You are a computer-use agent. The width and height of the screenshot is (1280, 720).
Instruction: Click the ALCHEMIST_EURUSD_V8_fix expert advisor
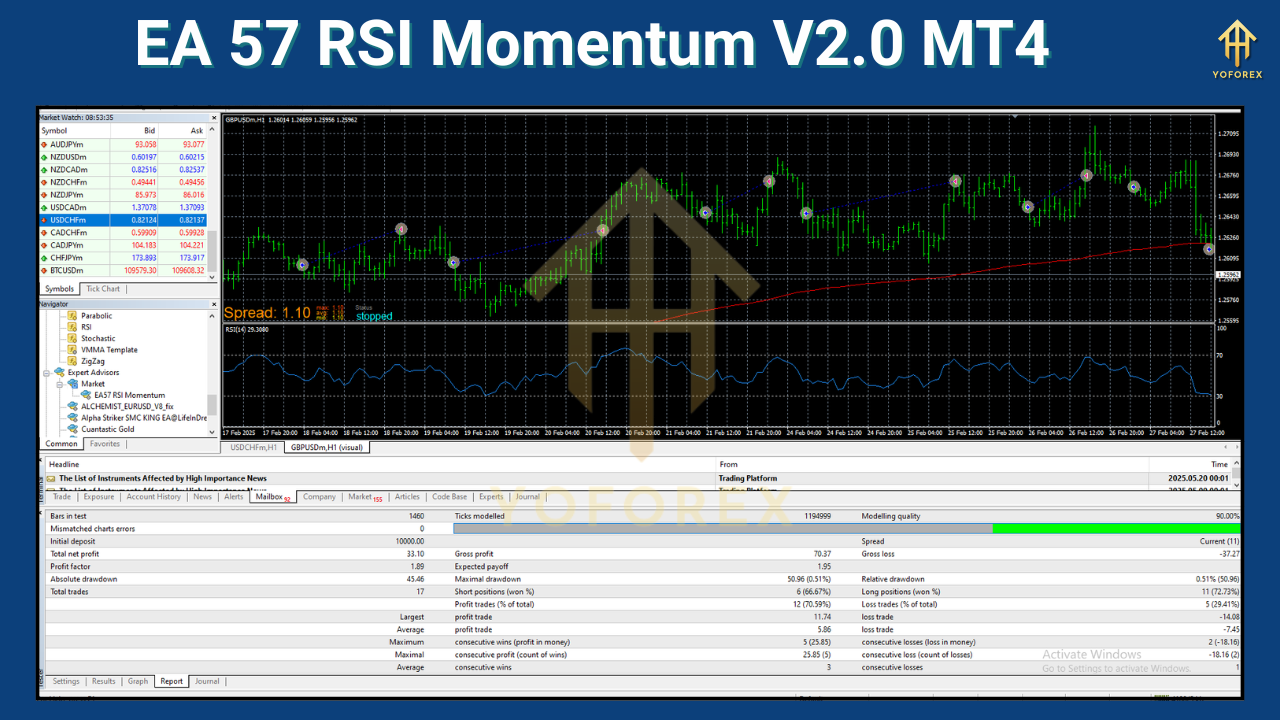(x=130, y=406)
